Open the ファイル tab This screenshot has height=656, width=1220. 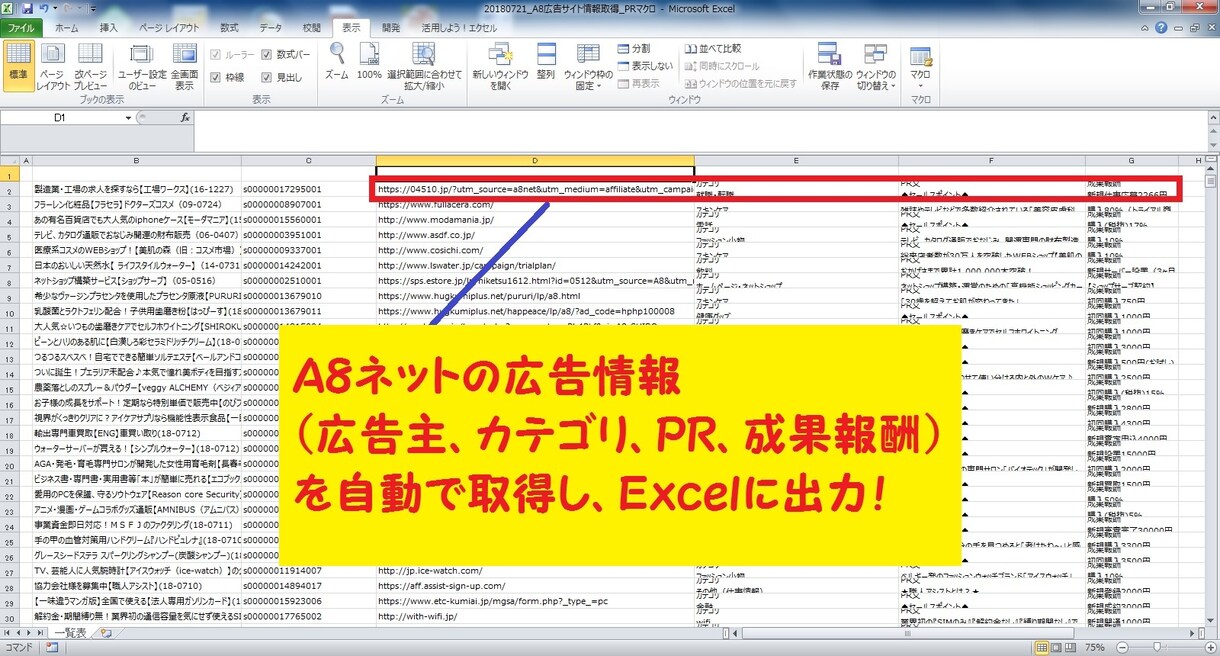tap(21, 28)
